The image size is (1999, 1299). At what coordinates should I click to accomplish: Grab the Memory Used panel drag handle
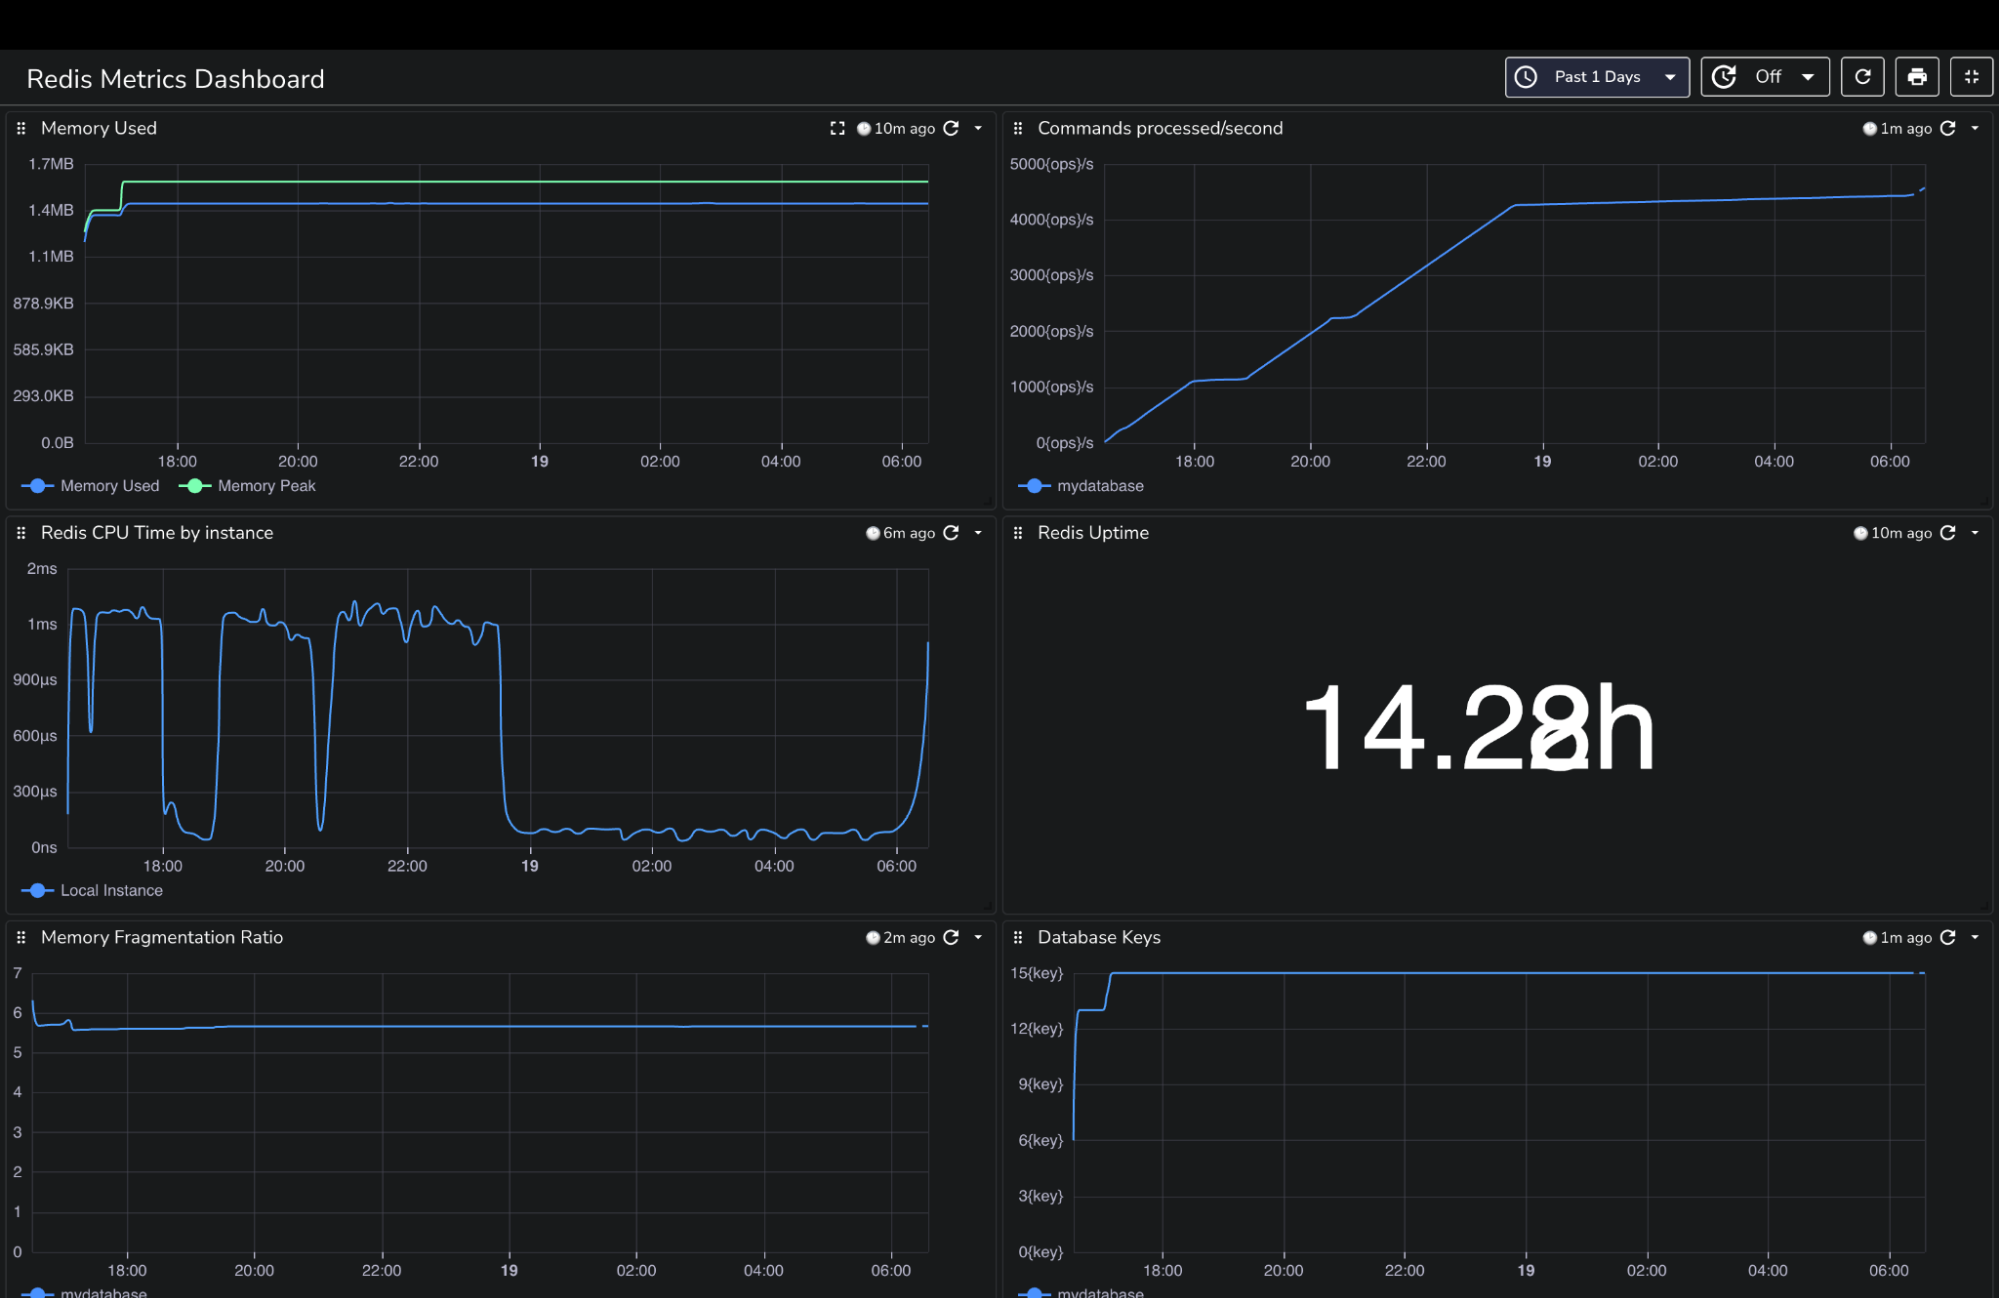pos(21,128)
